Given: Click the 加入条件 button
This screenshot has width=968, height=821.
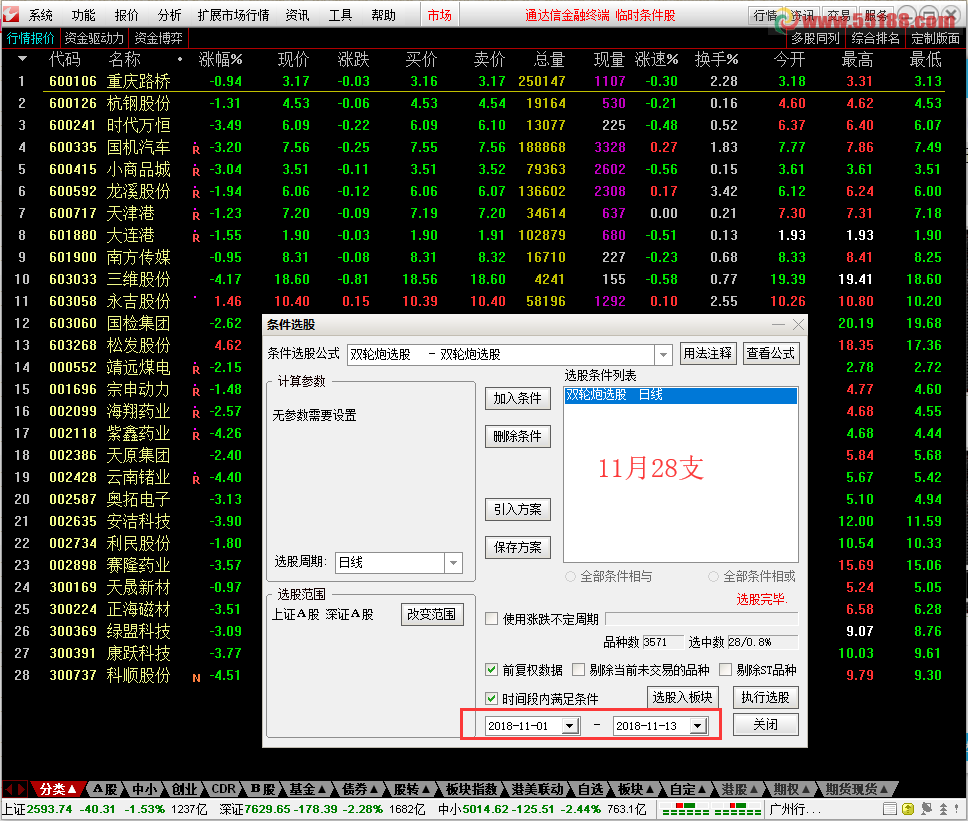Looking at the screenshot, I should [517, 398].
